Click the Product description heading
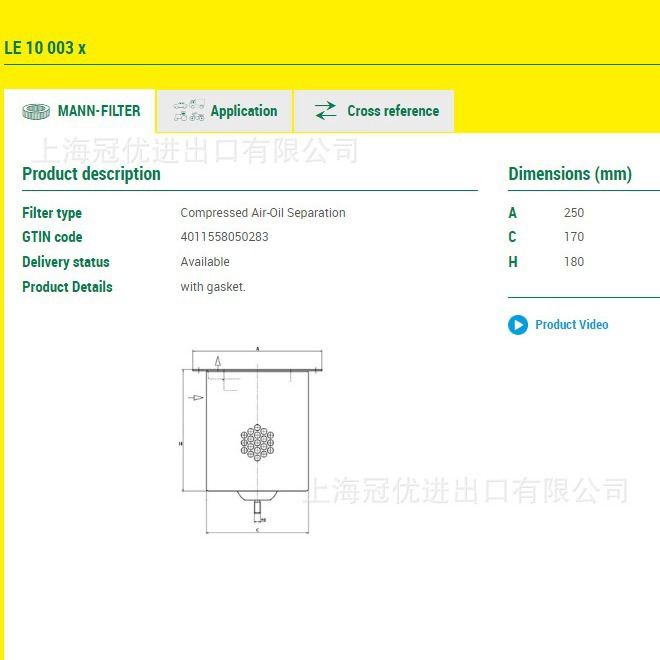This screenshot has width=660, height=660. pos(91,174)
